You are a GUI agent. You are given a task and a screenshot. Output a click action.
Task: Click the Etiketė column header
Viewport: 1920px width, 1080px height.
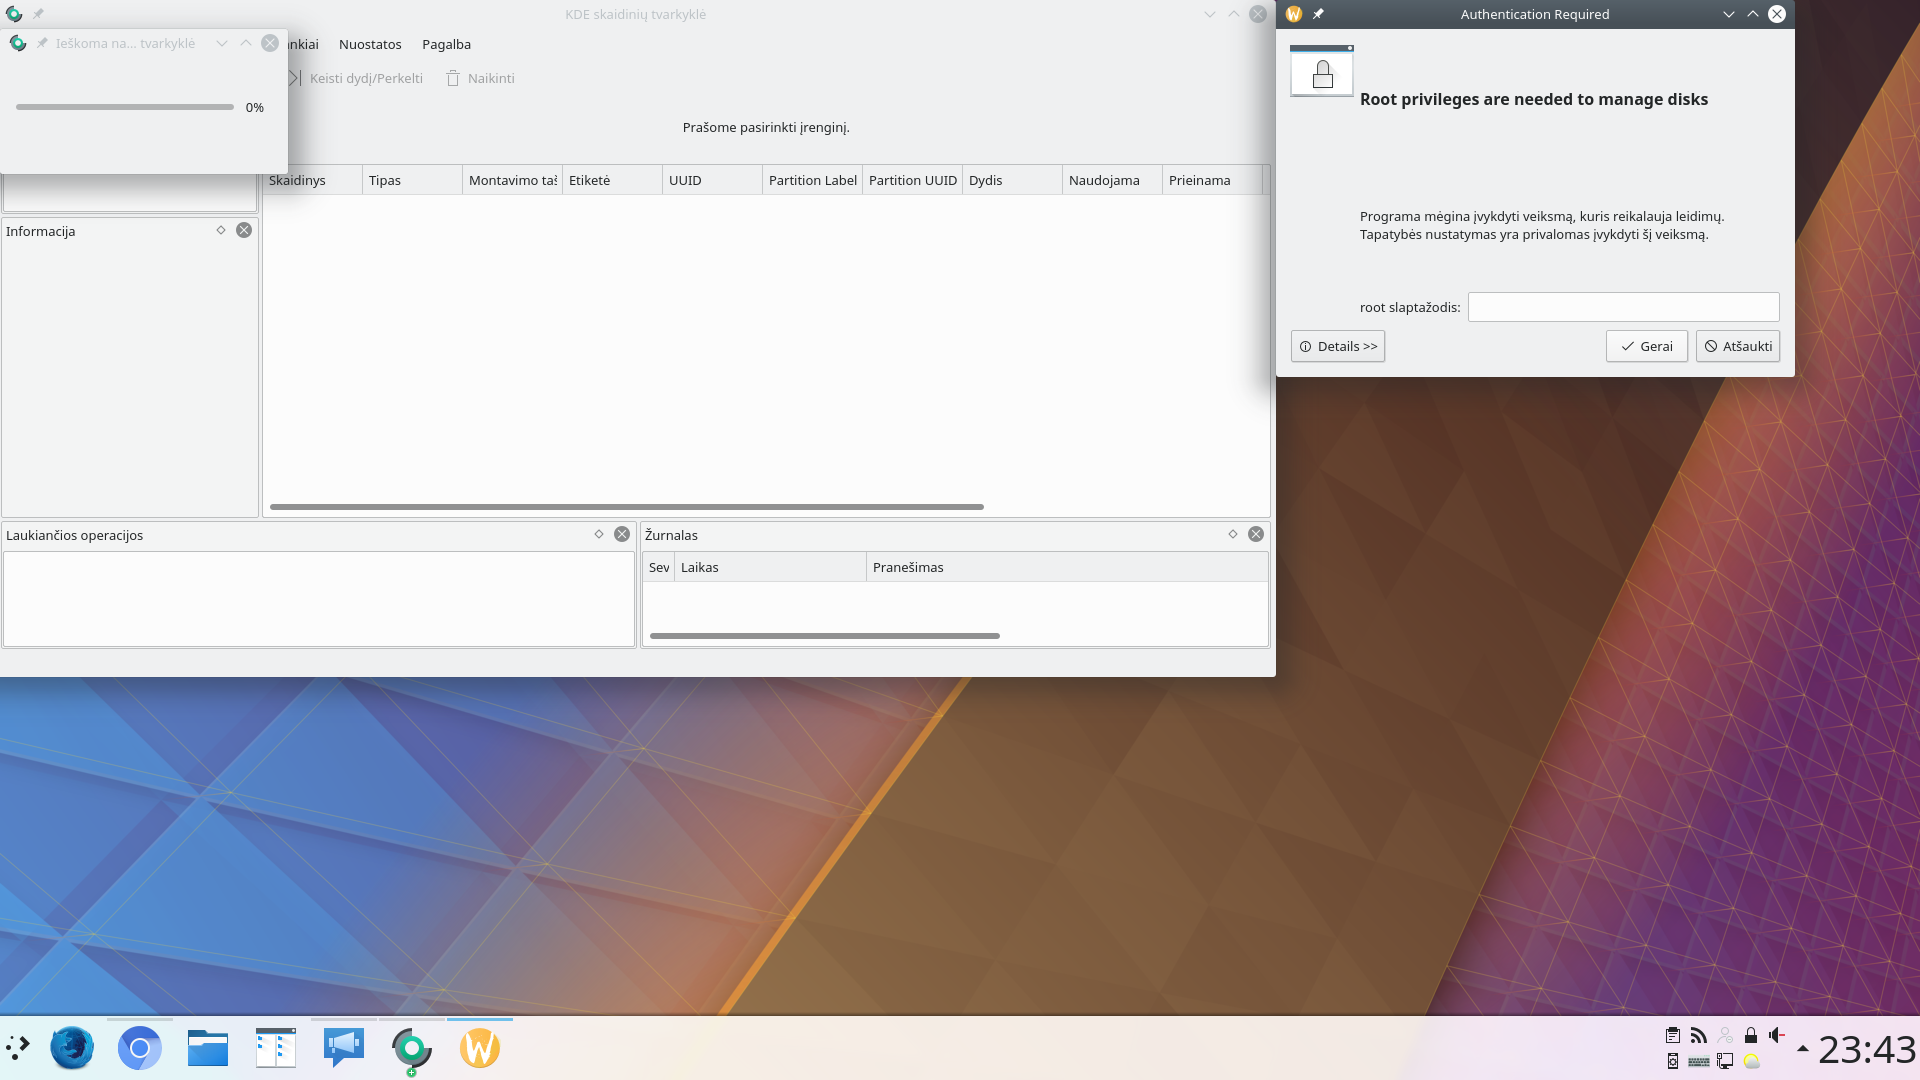tap(612, 180)
